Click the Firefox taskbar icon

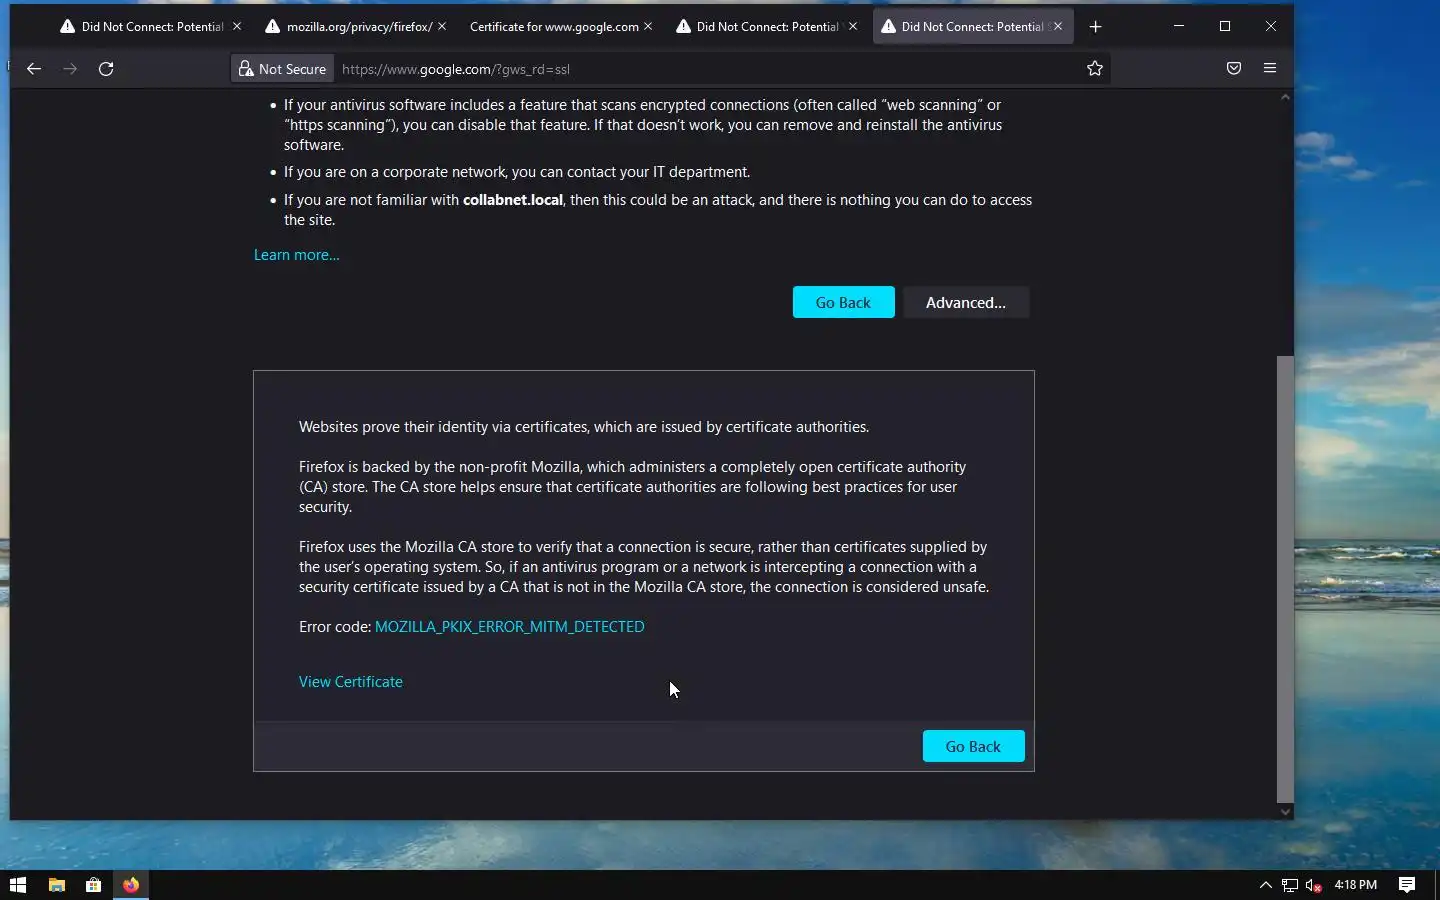pos(131,885)
